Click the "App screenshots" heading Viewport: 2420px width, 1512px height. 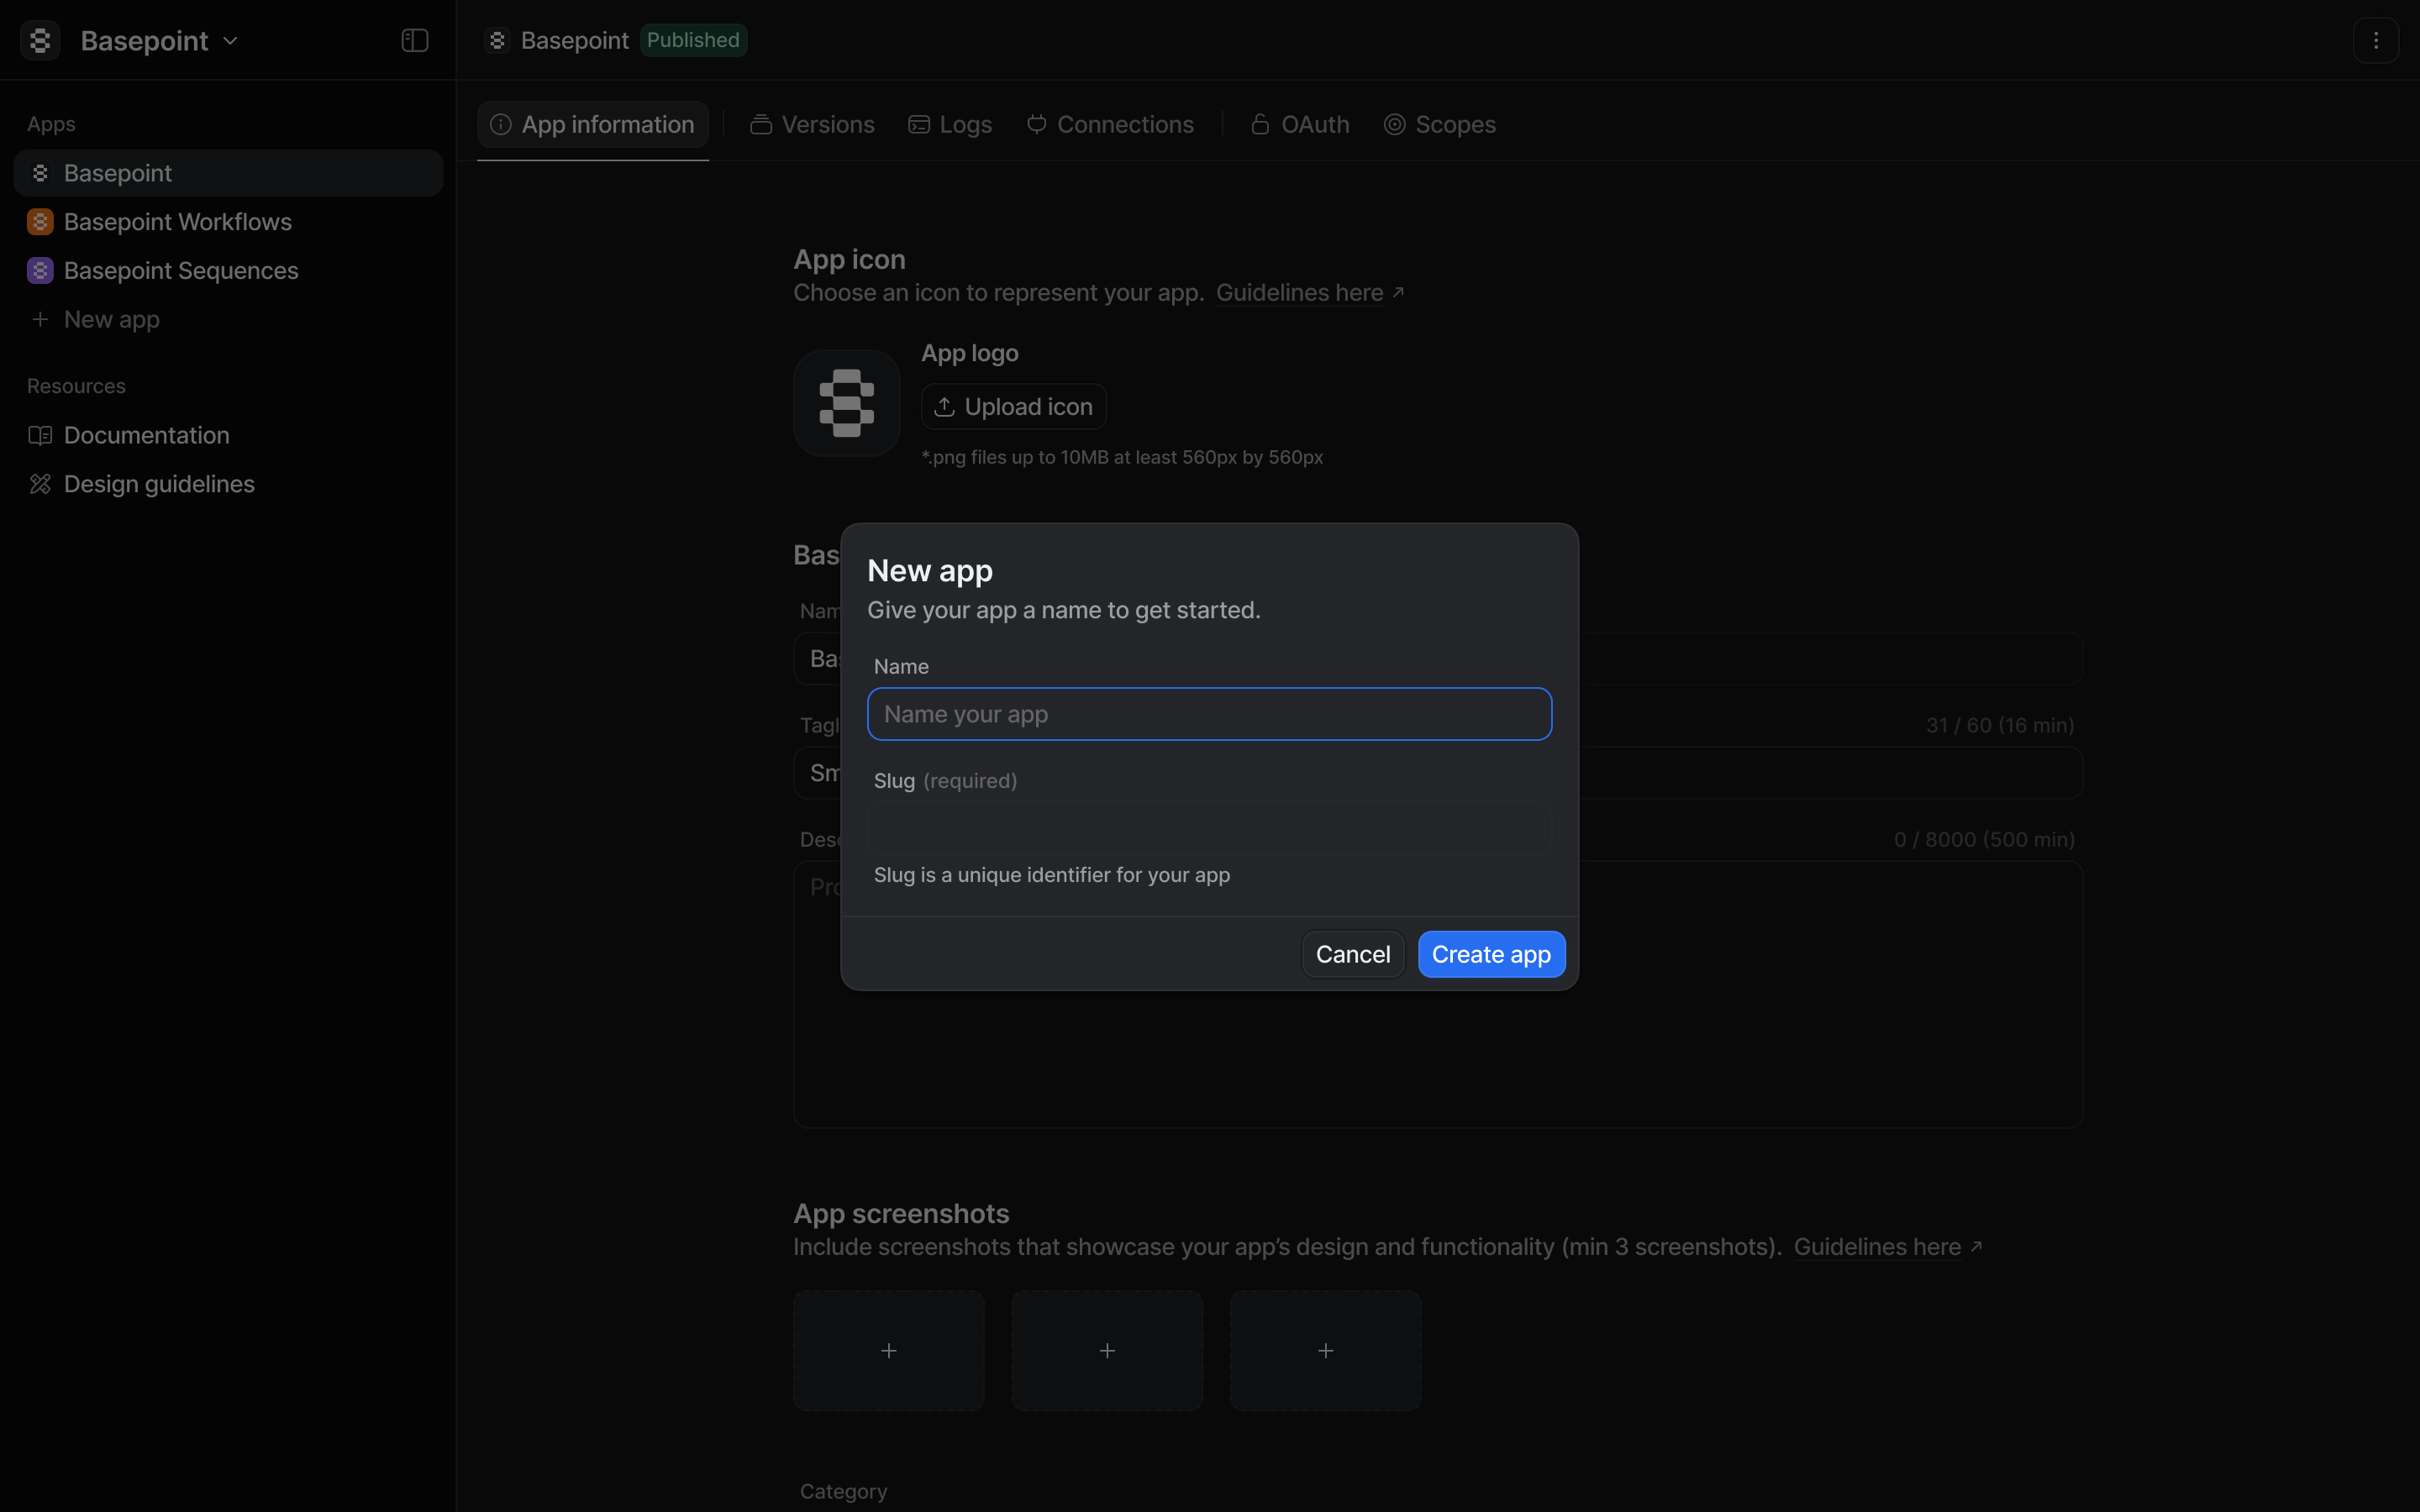pyautogui.click(x=901, y=1214)
